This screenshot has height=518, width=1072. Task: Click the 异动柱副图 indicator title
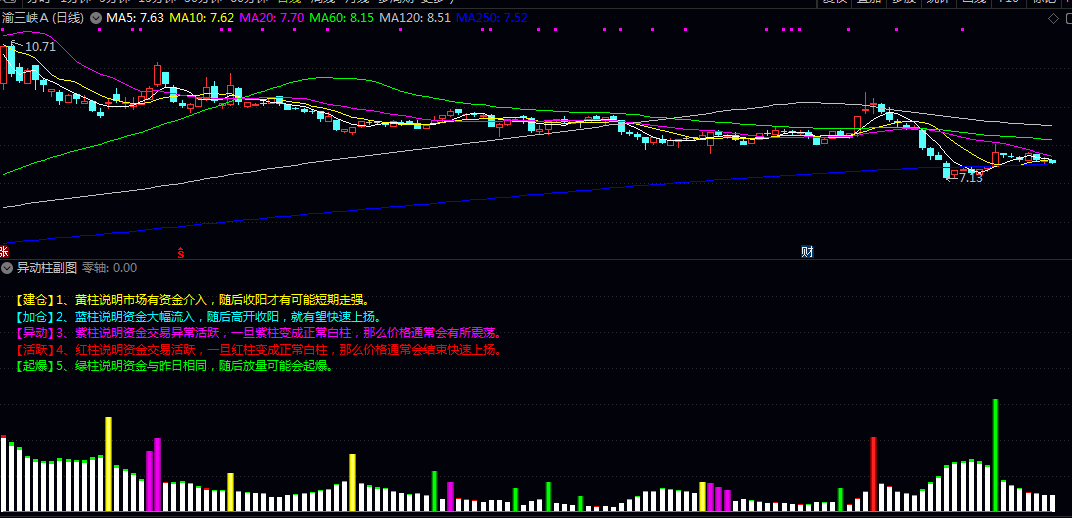coord(47,268)
